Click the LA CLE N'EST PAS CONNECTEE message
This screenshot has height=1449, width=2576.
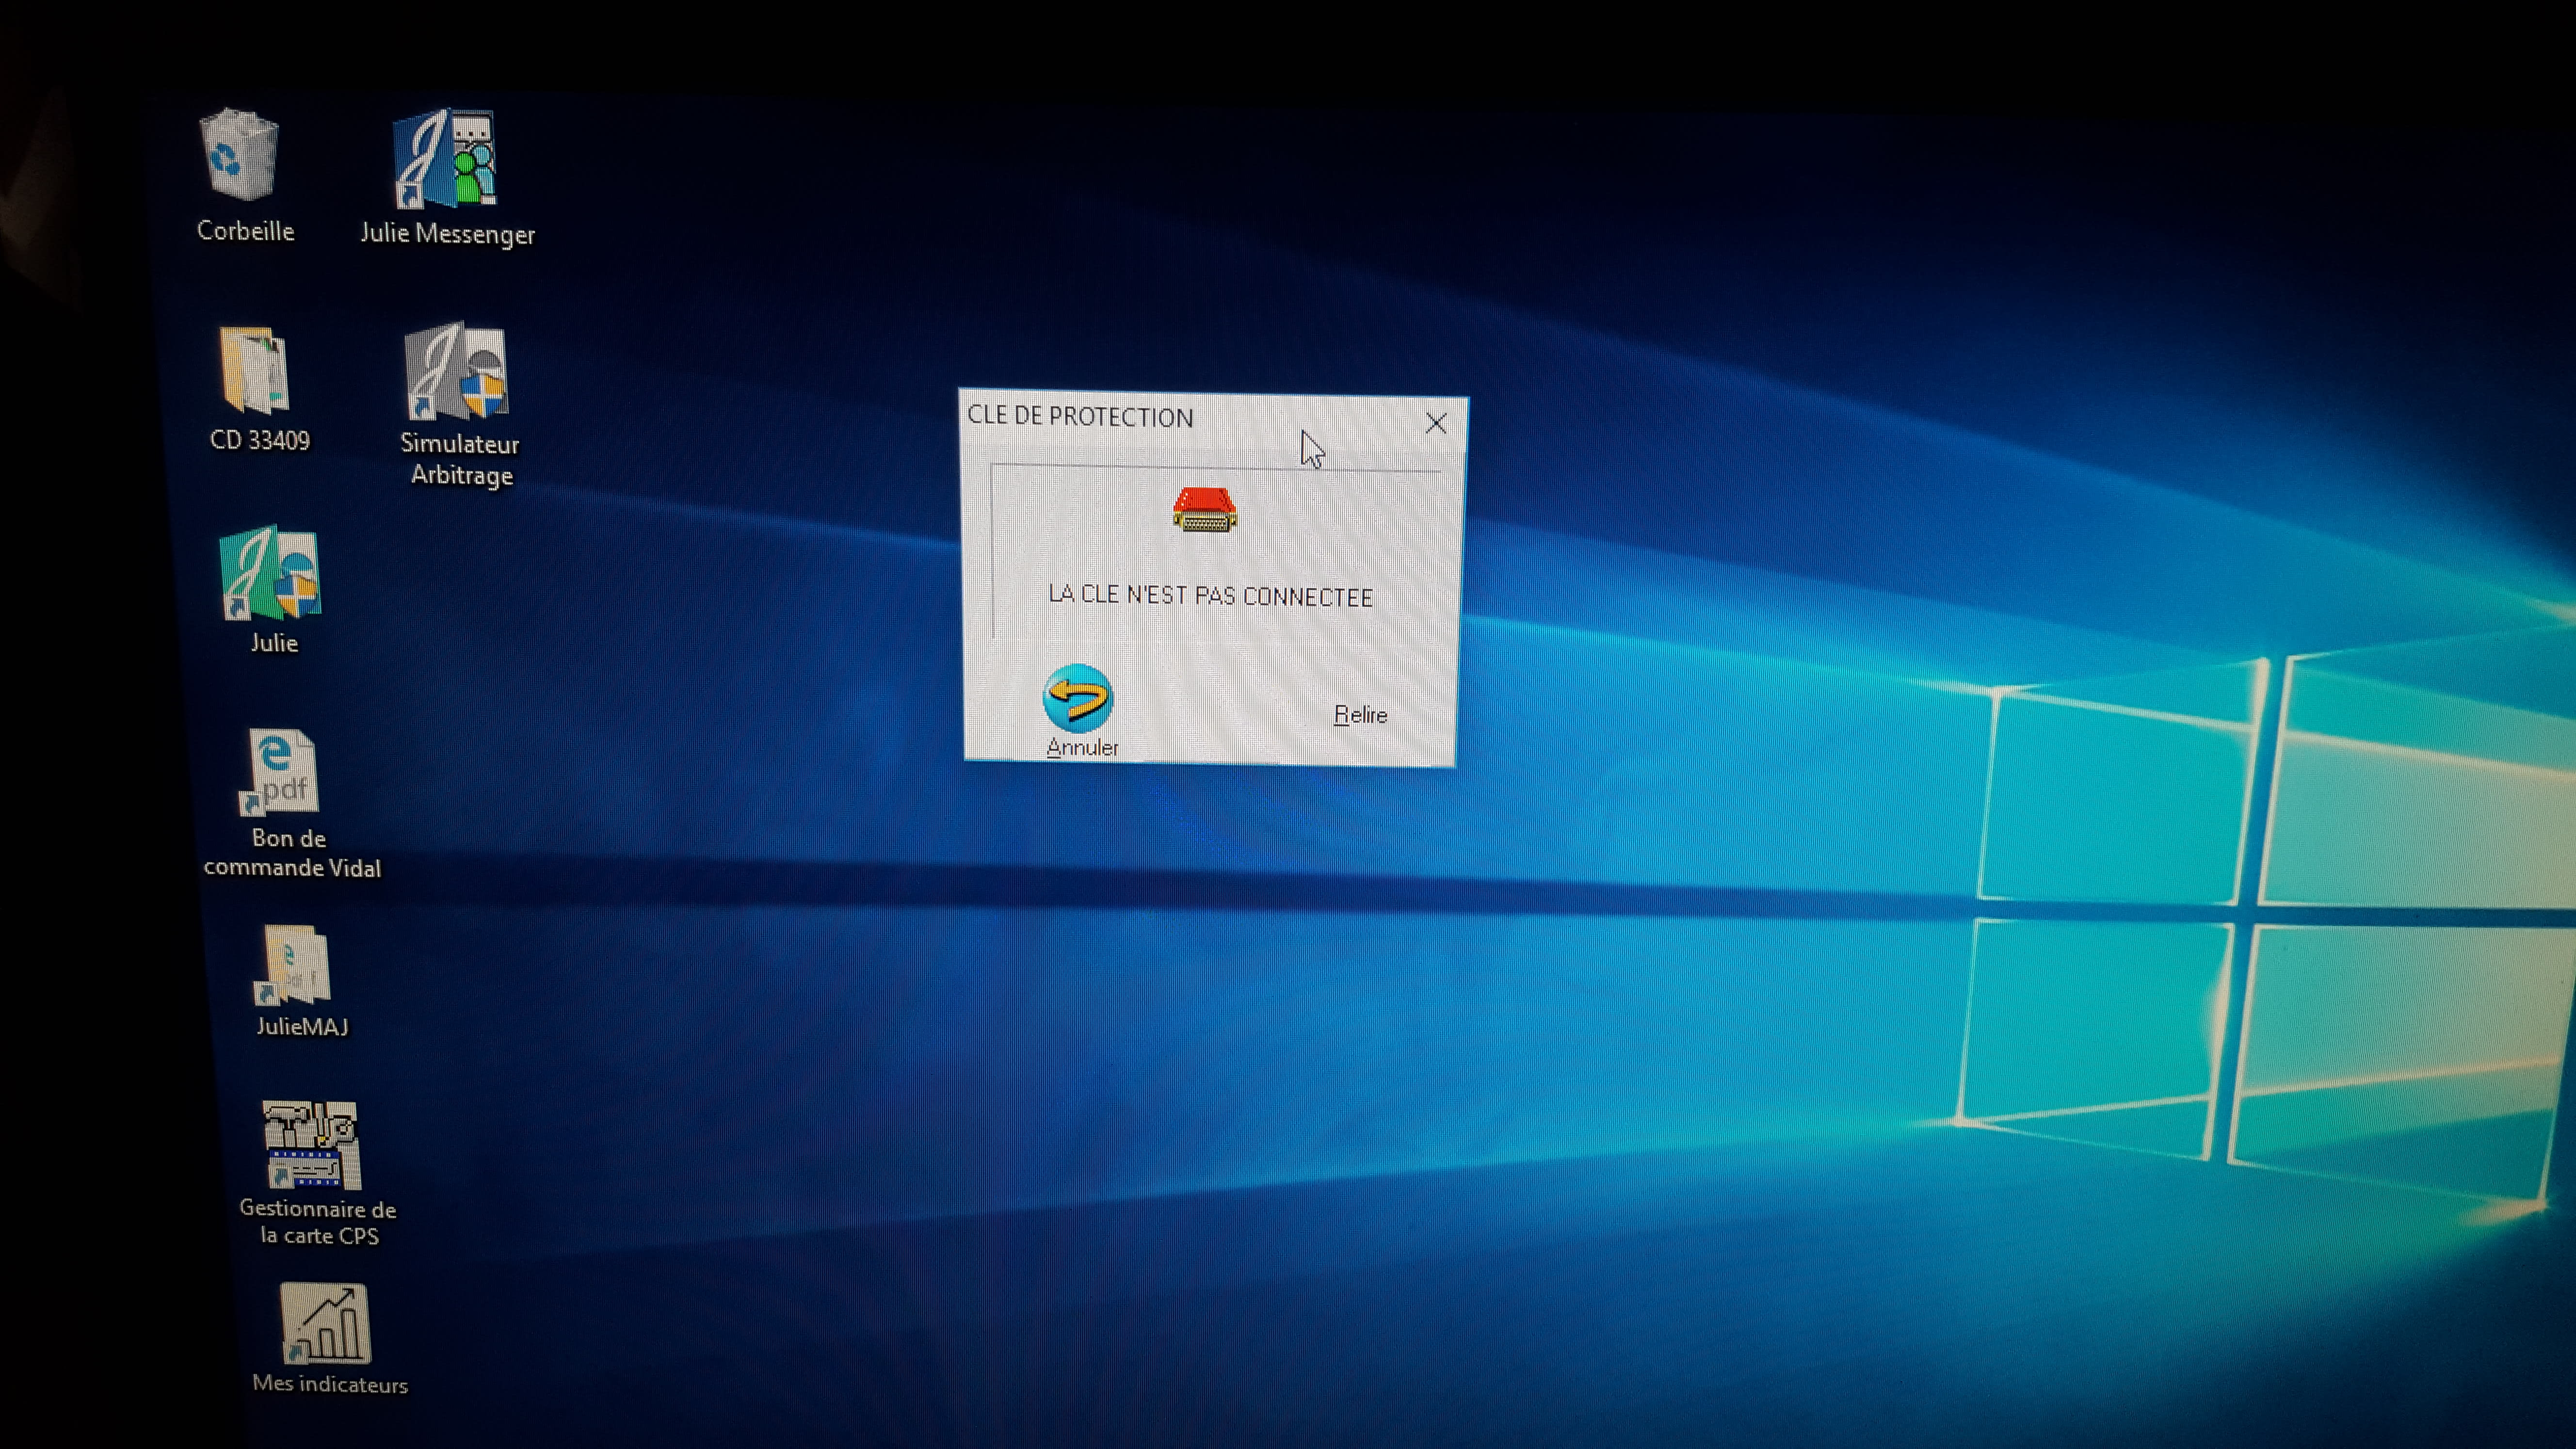coord(1210,596)
